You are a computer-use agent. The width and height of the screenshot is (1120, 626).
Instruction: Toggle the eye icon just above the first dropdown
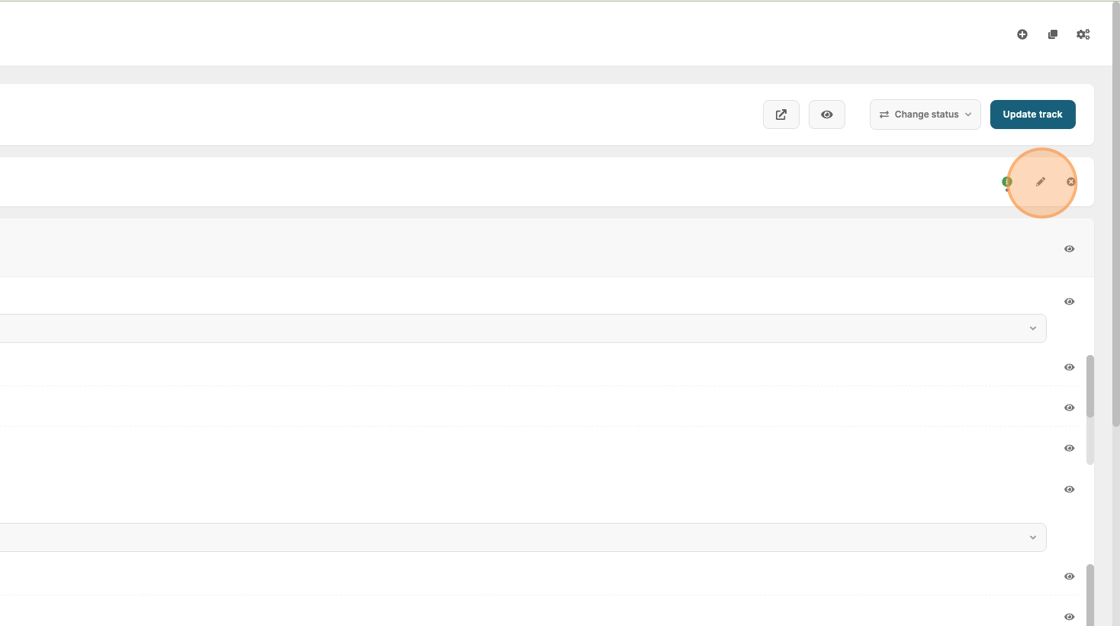point(1069,302)
